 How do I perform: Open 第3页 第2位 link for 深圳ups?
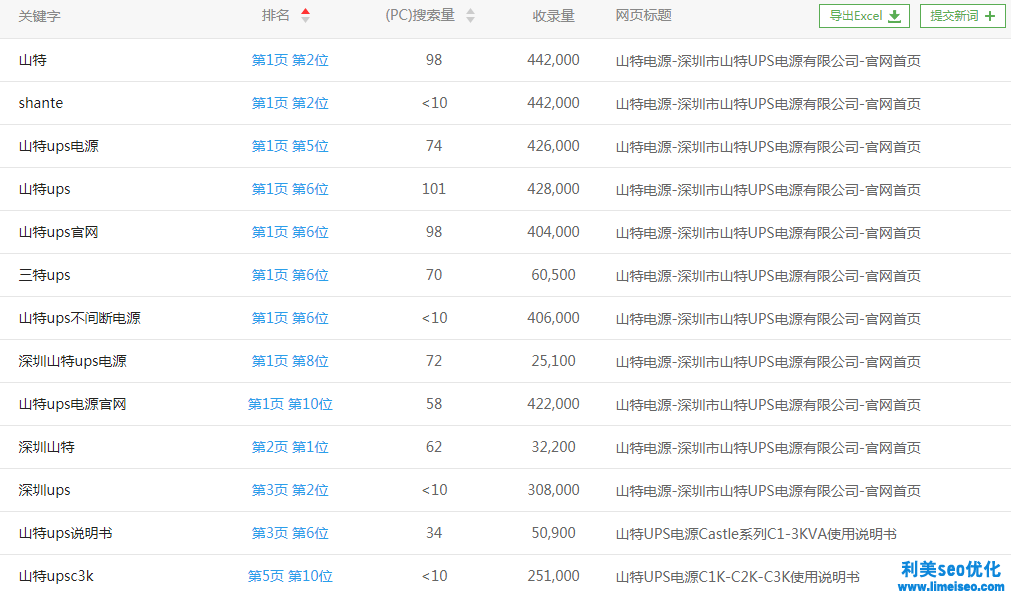(290, 490)
